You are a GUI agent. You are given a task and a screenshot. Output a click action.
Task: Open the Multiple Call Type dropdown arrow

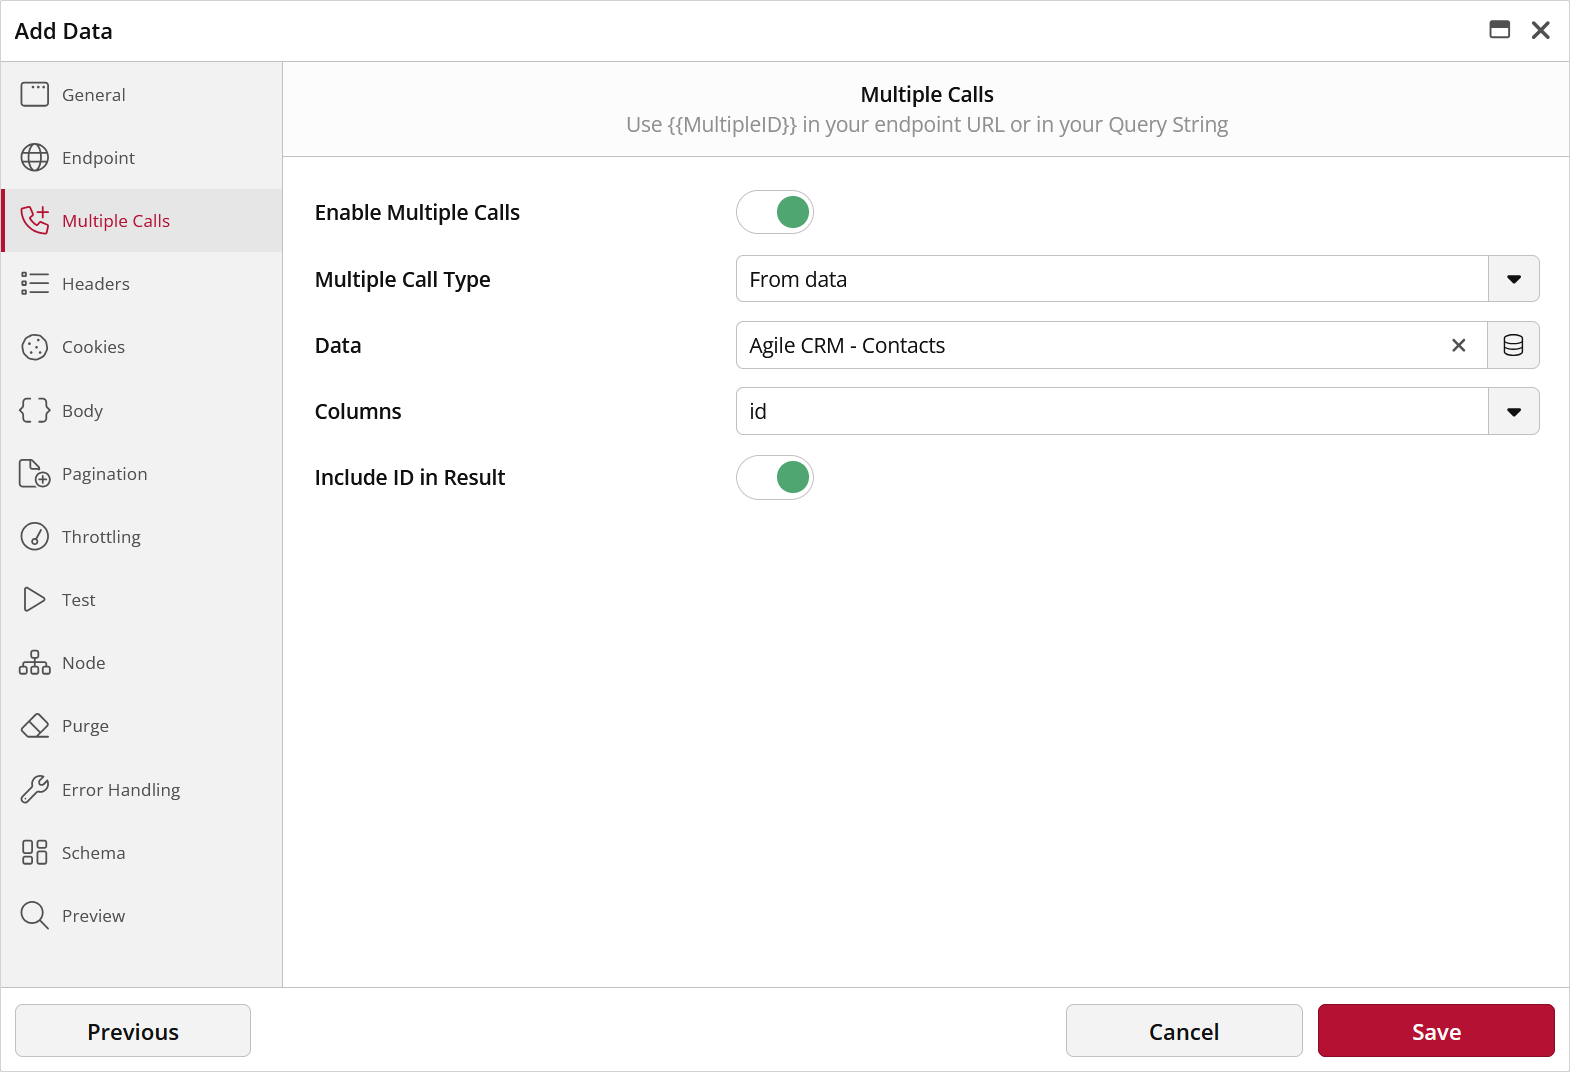point(1514,279)
